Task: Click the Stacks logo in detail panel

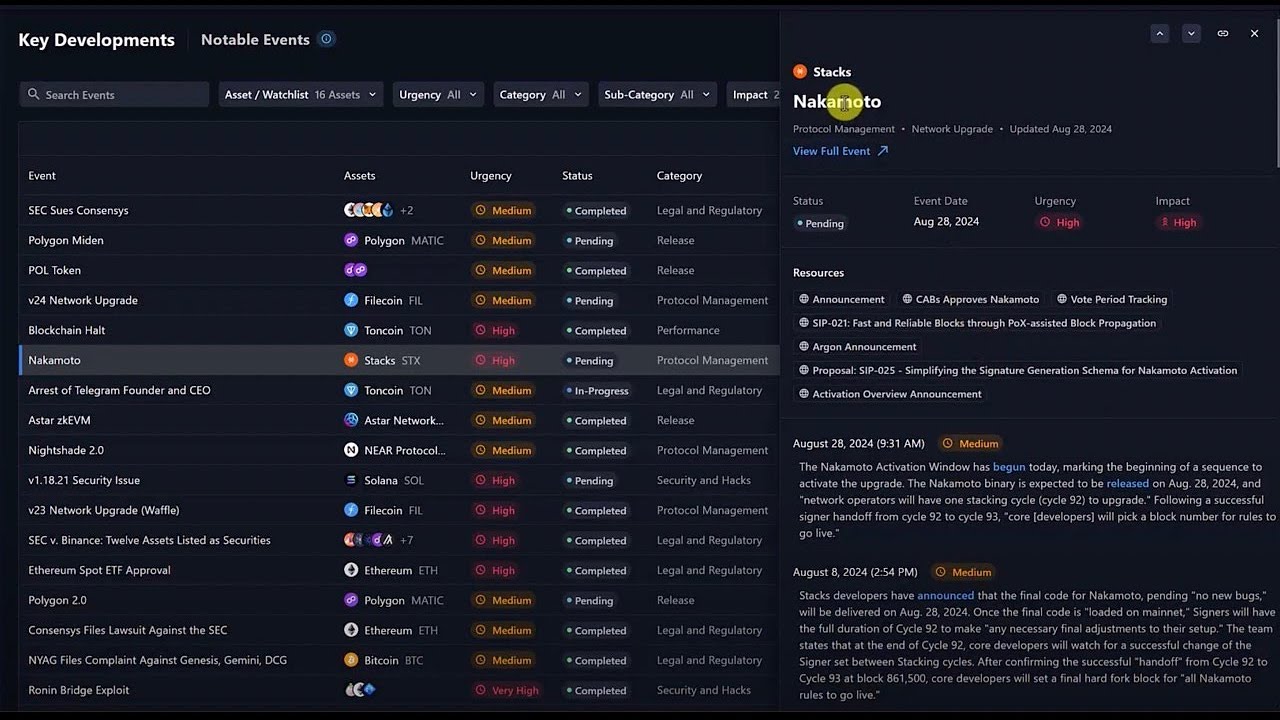Action: (800, 71)
